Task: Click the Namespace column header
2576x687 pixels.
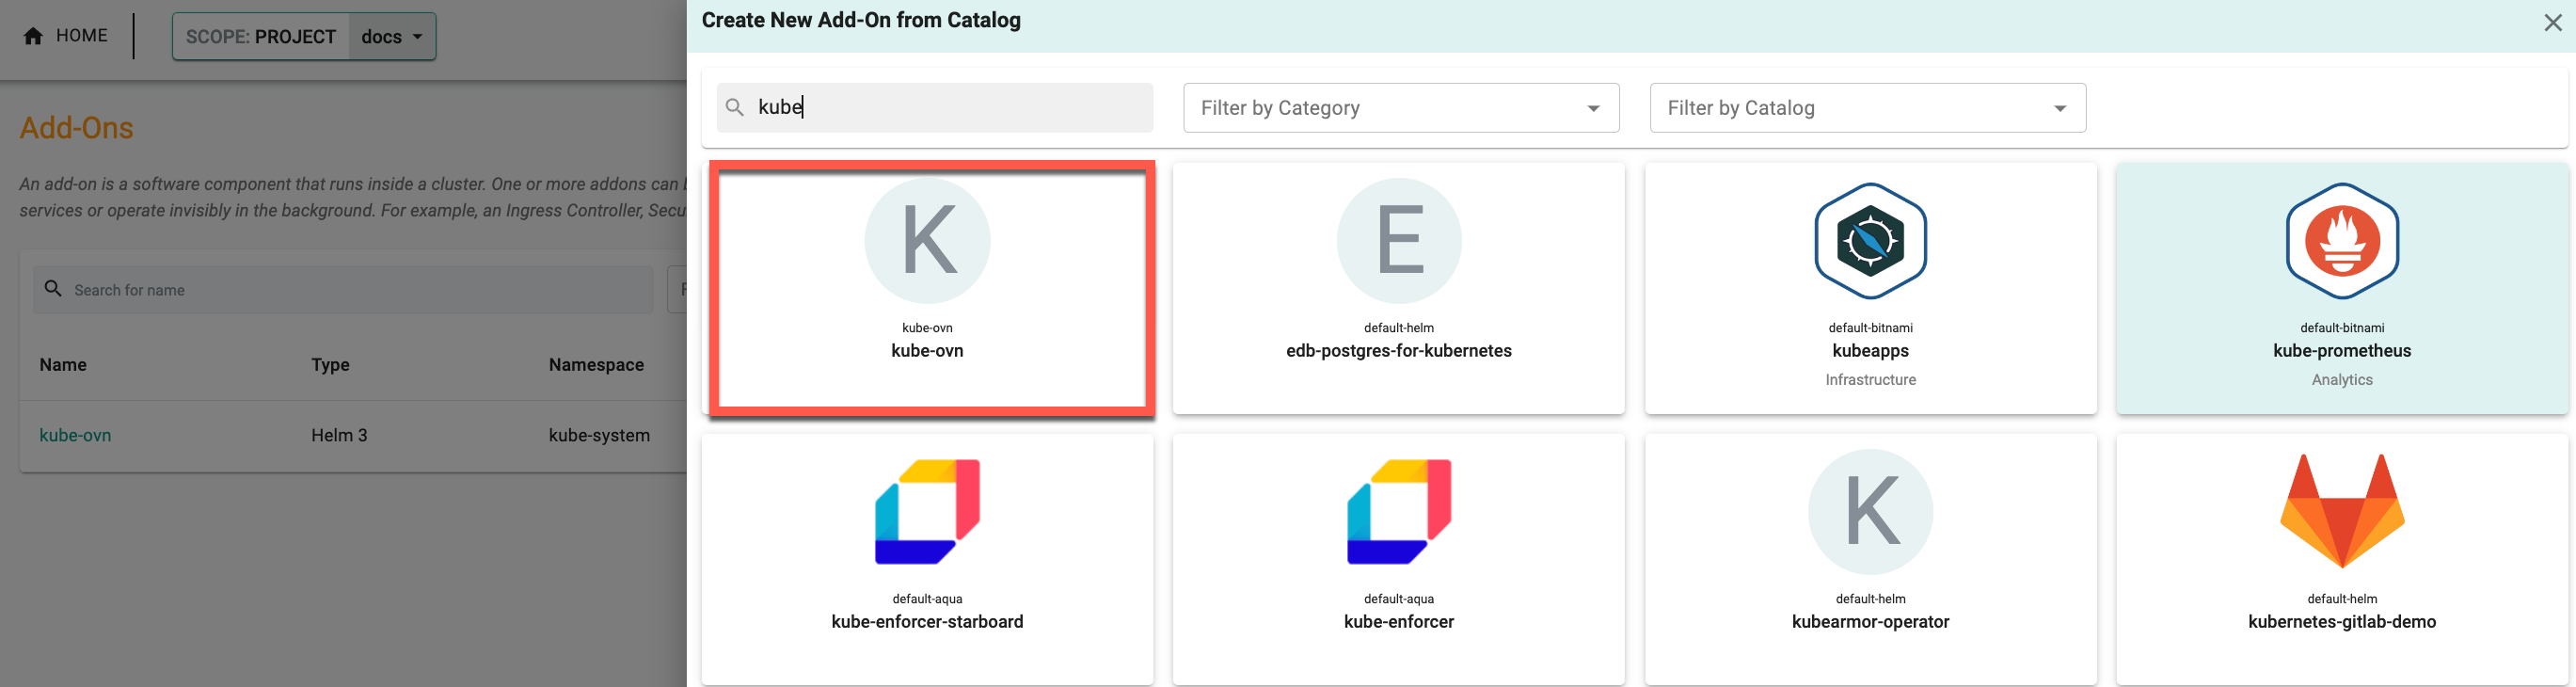Action: tap(596, 365)
